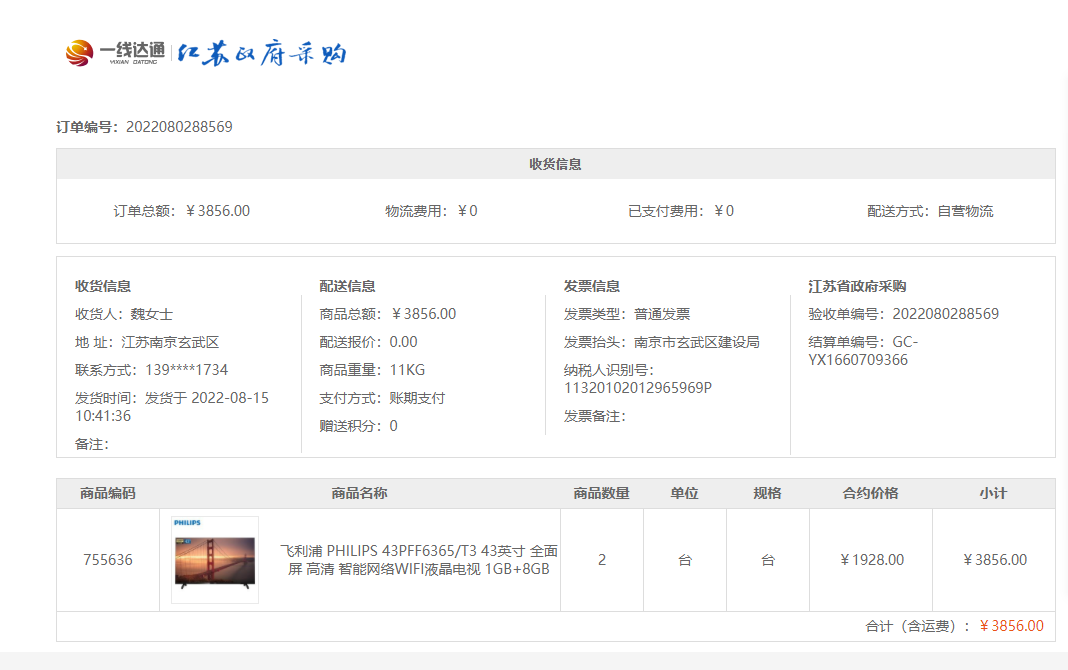Click the 商品名称 column header
The height and width of the screenshot is (670, 1068).
pyautogui.click(x=359, y=493)
